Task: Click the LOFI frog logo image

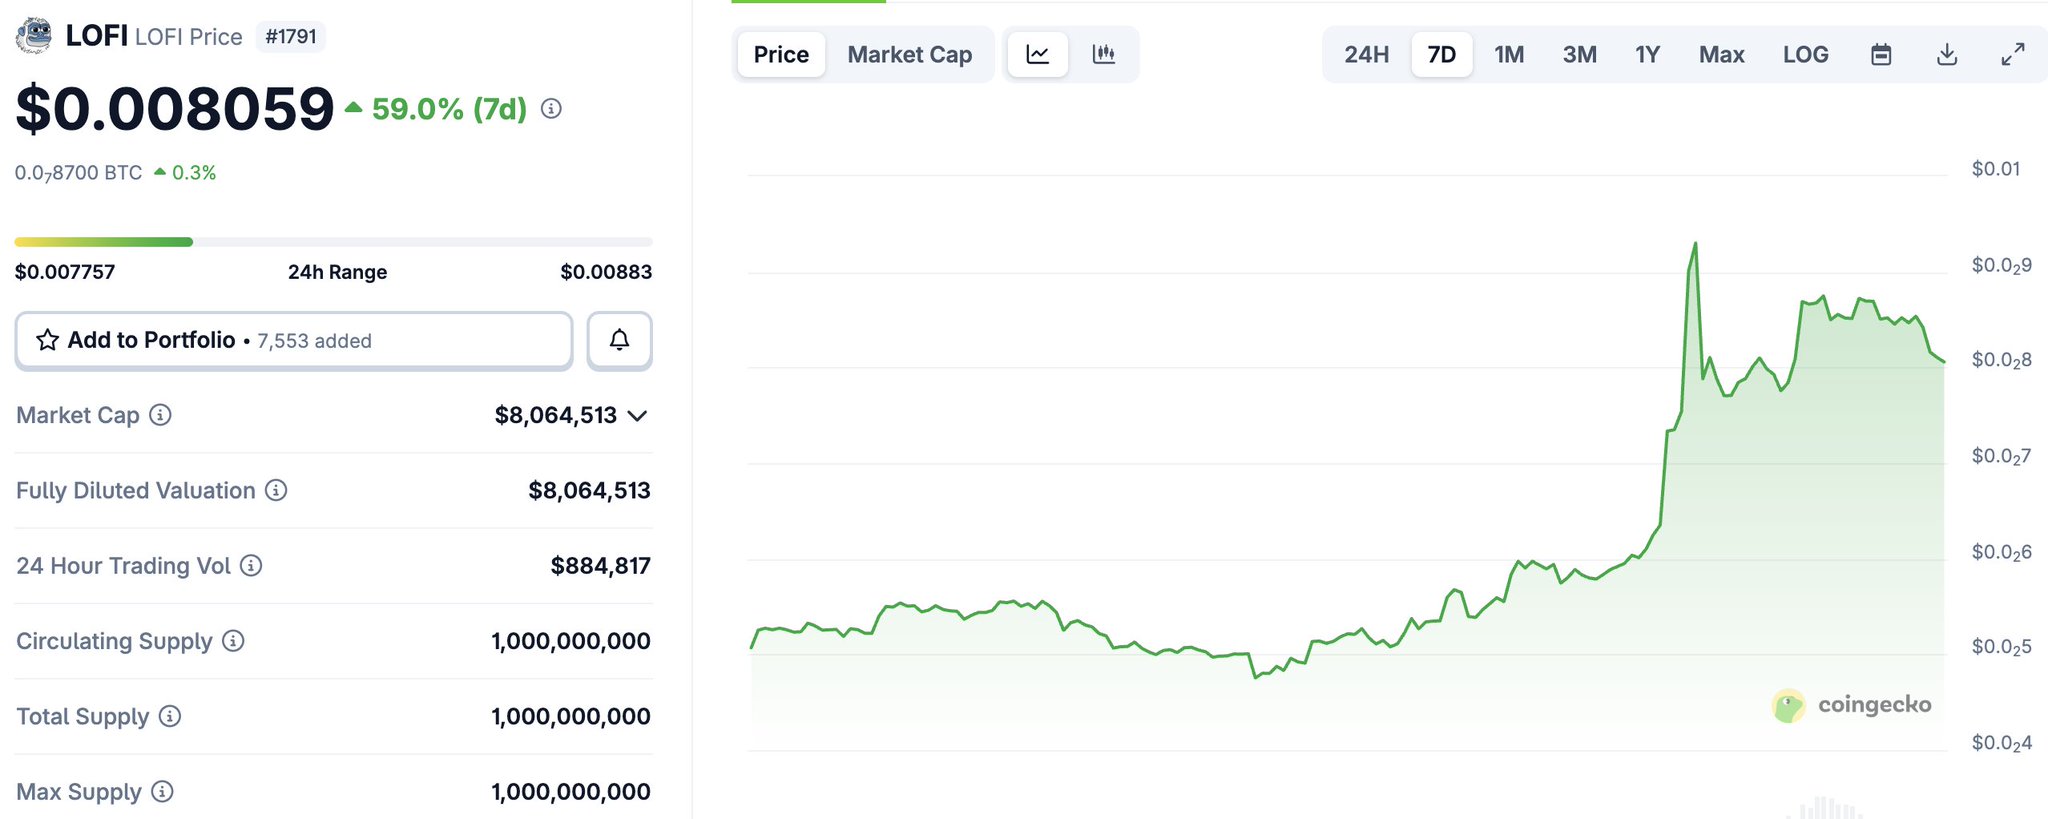Action: (x=34, y=36)
